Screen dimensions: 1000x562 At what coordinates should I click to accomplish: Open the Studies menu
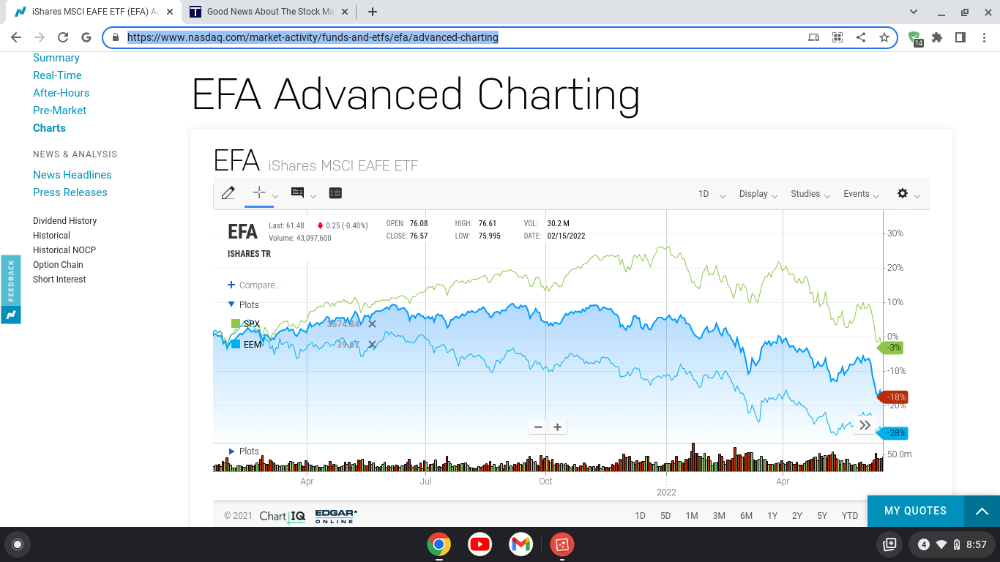tap(810, 194)
